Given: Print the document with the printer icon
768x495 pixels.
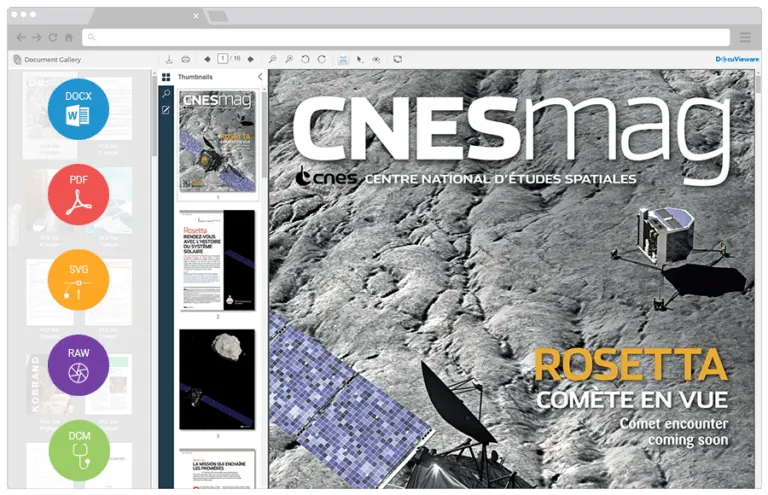Looking at the screenshot, I should pos(185,59).
